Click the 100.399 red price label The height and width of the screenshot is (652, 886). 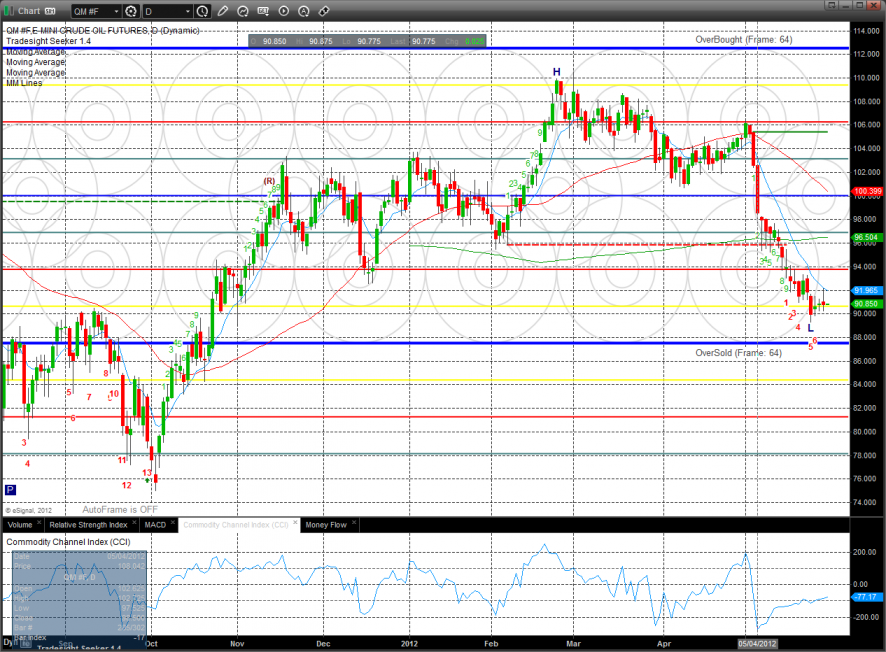(x=866, y=190)
